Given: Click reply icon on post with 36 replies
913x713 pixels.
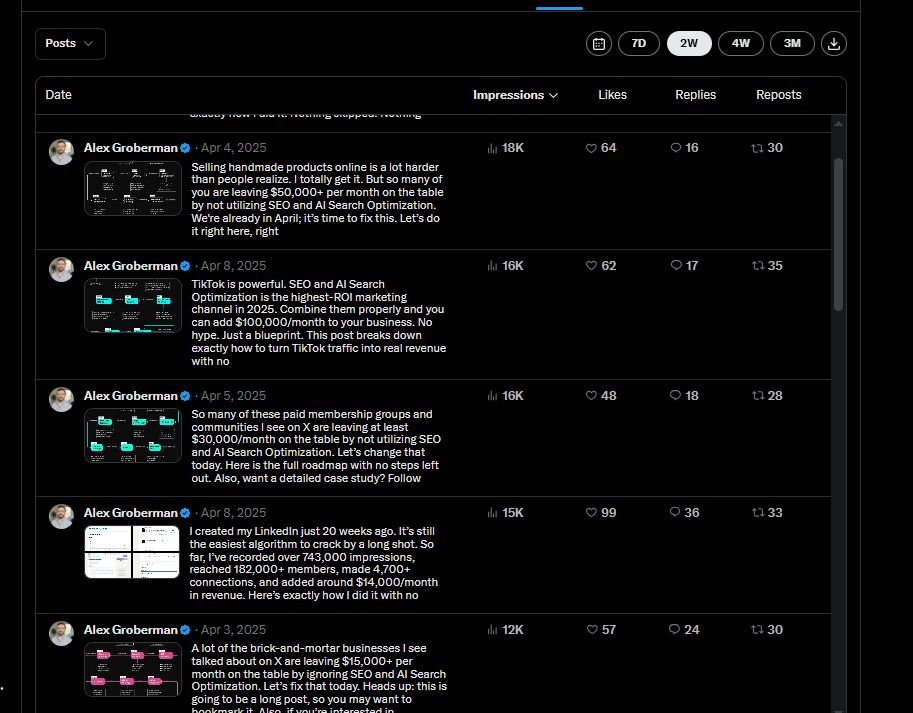Looking at the screenshot, I should (x=675, y=512).
